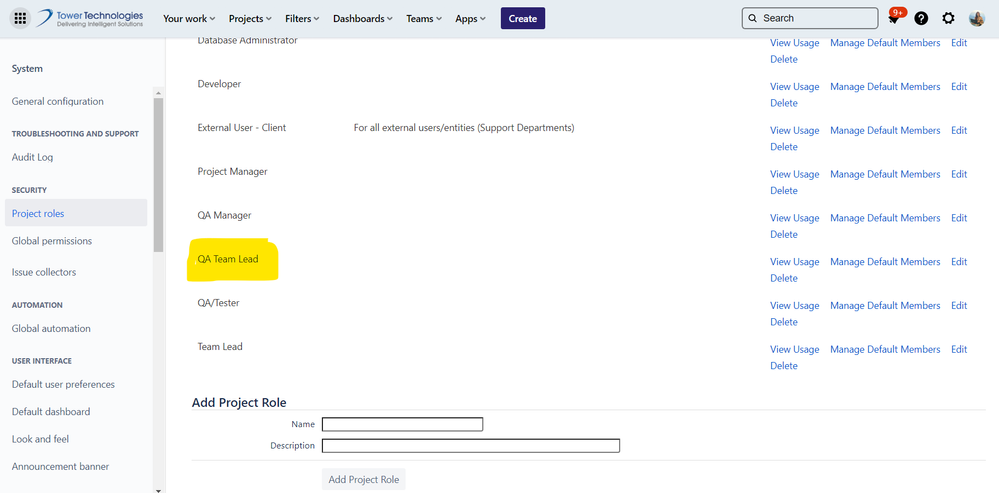999x493 pixels.
Task: Delete the Developer role
Action: coord(784,103)
